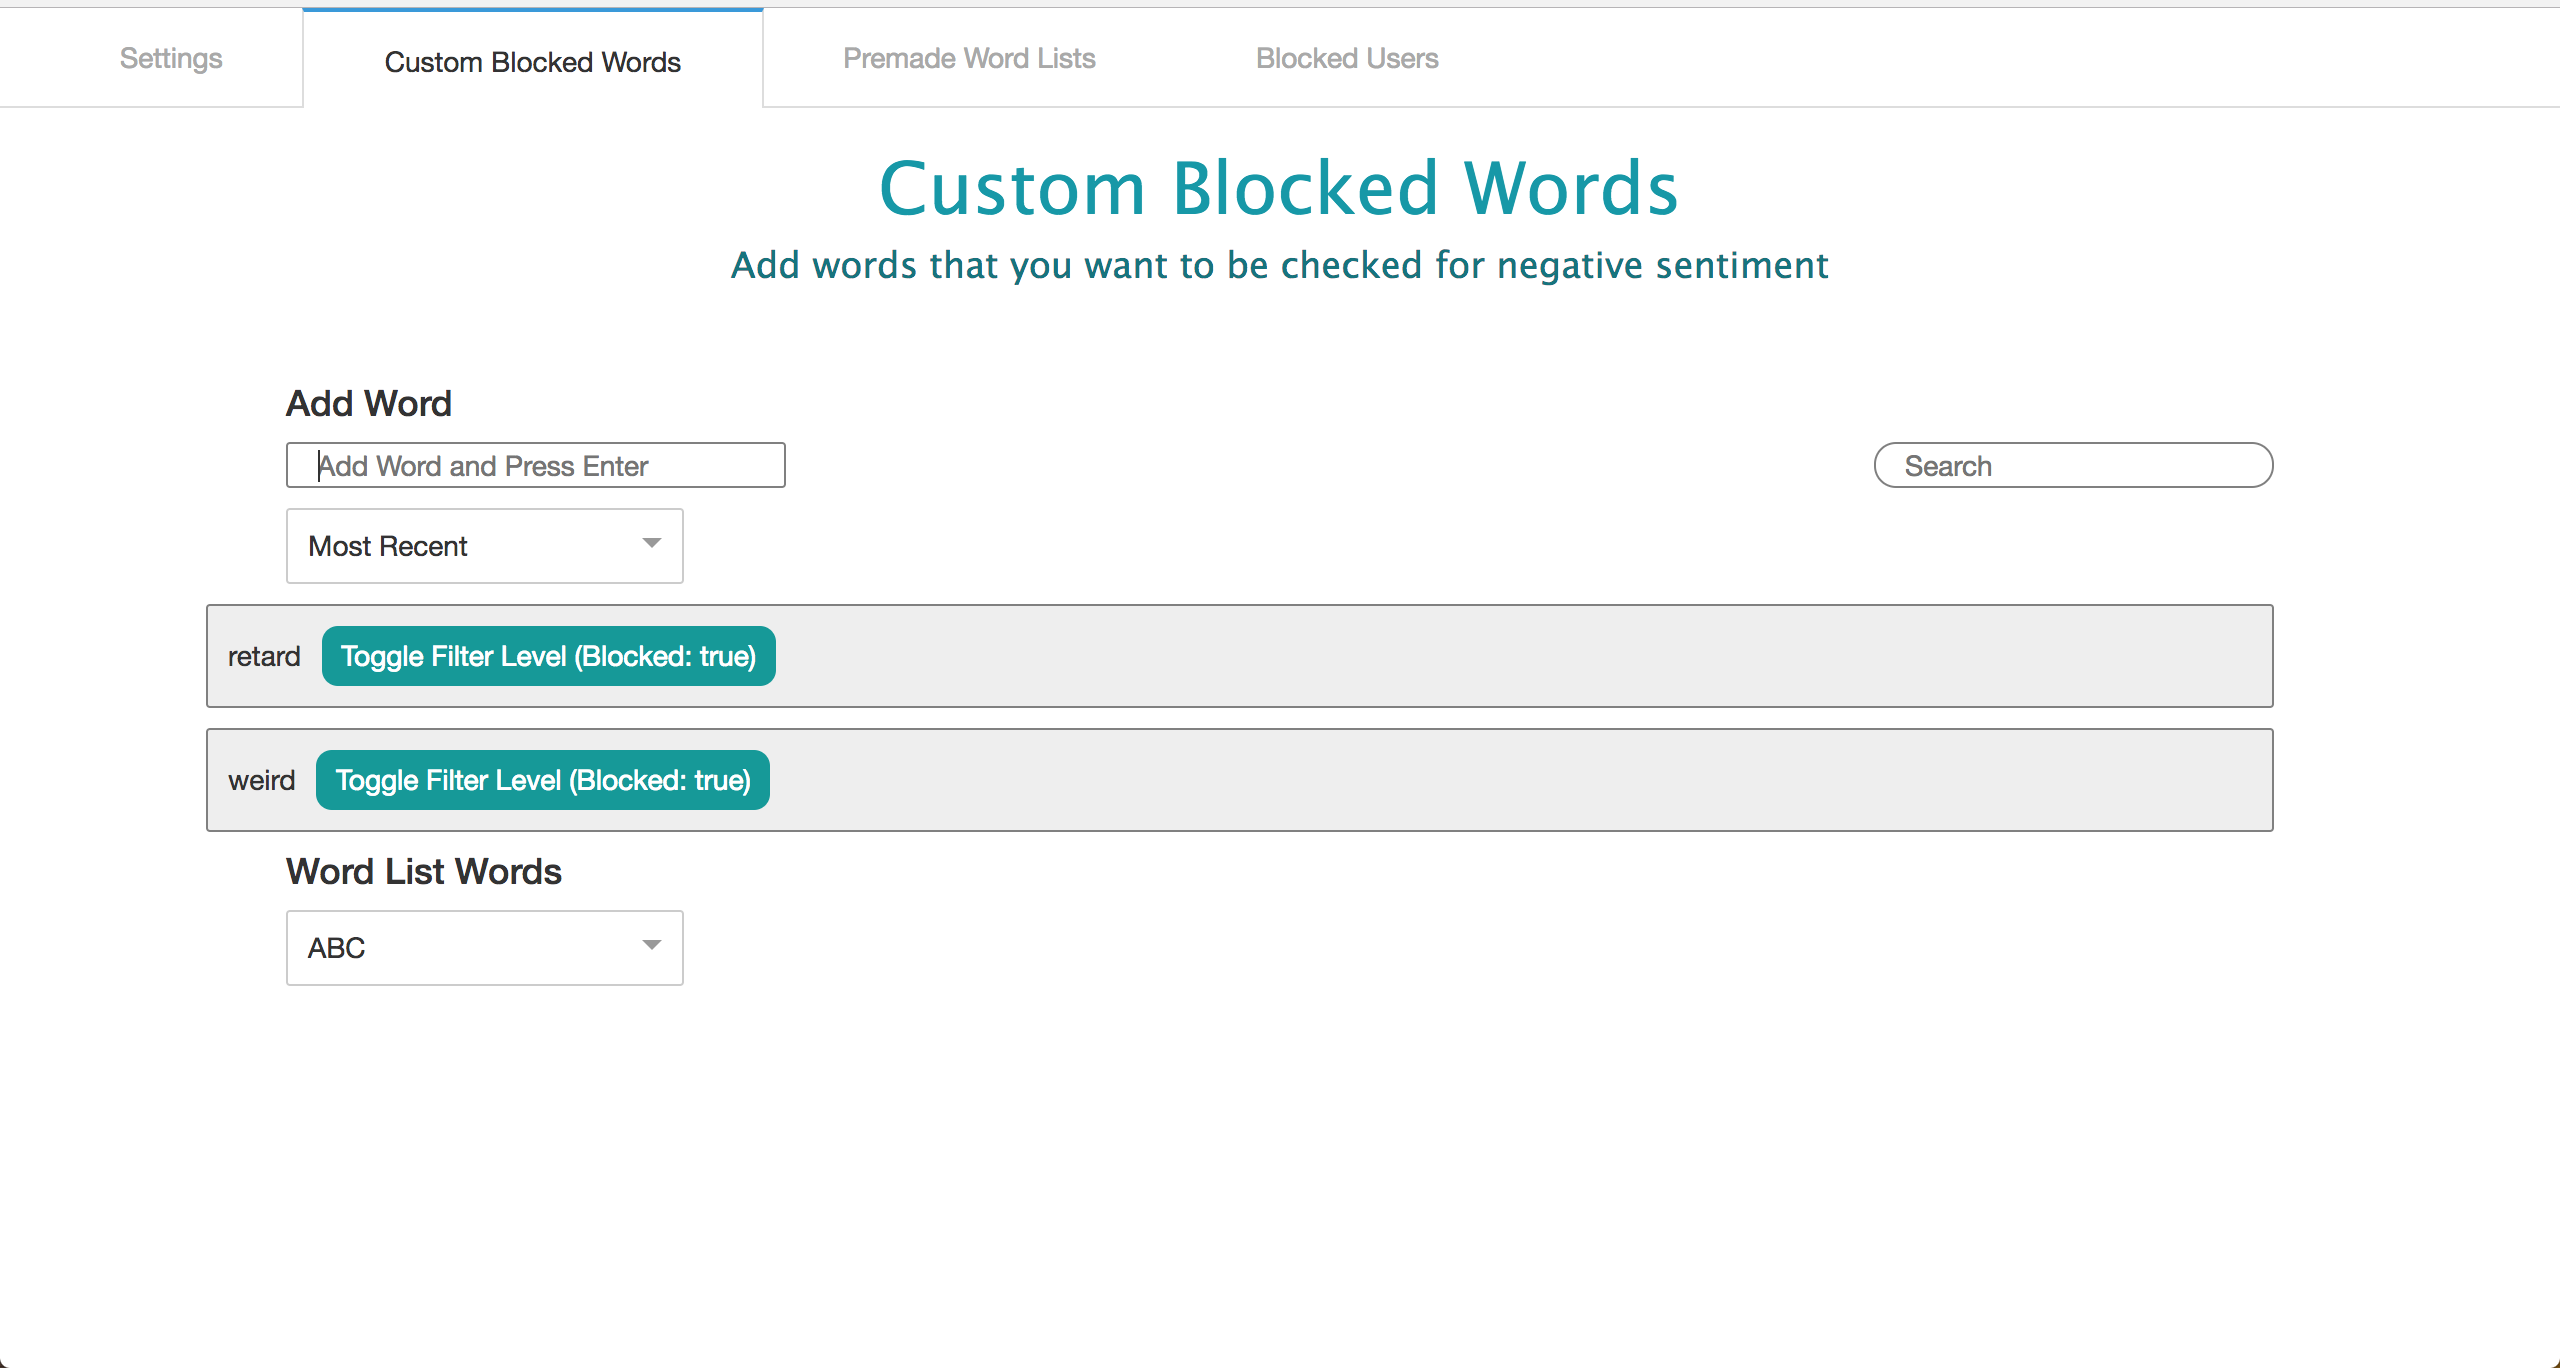Open the Blocked Users tab
Image resolution: width=2560 pixels, height=1368 pixels.
pyautogui.click(x=1347, y=58)
